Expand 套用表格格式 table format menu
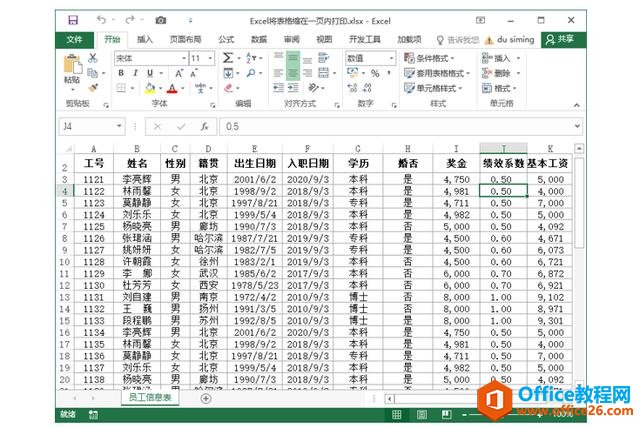The height and width of the screenshot is (428, 640). click(x=437, y=73)
